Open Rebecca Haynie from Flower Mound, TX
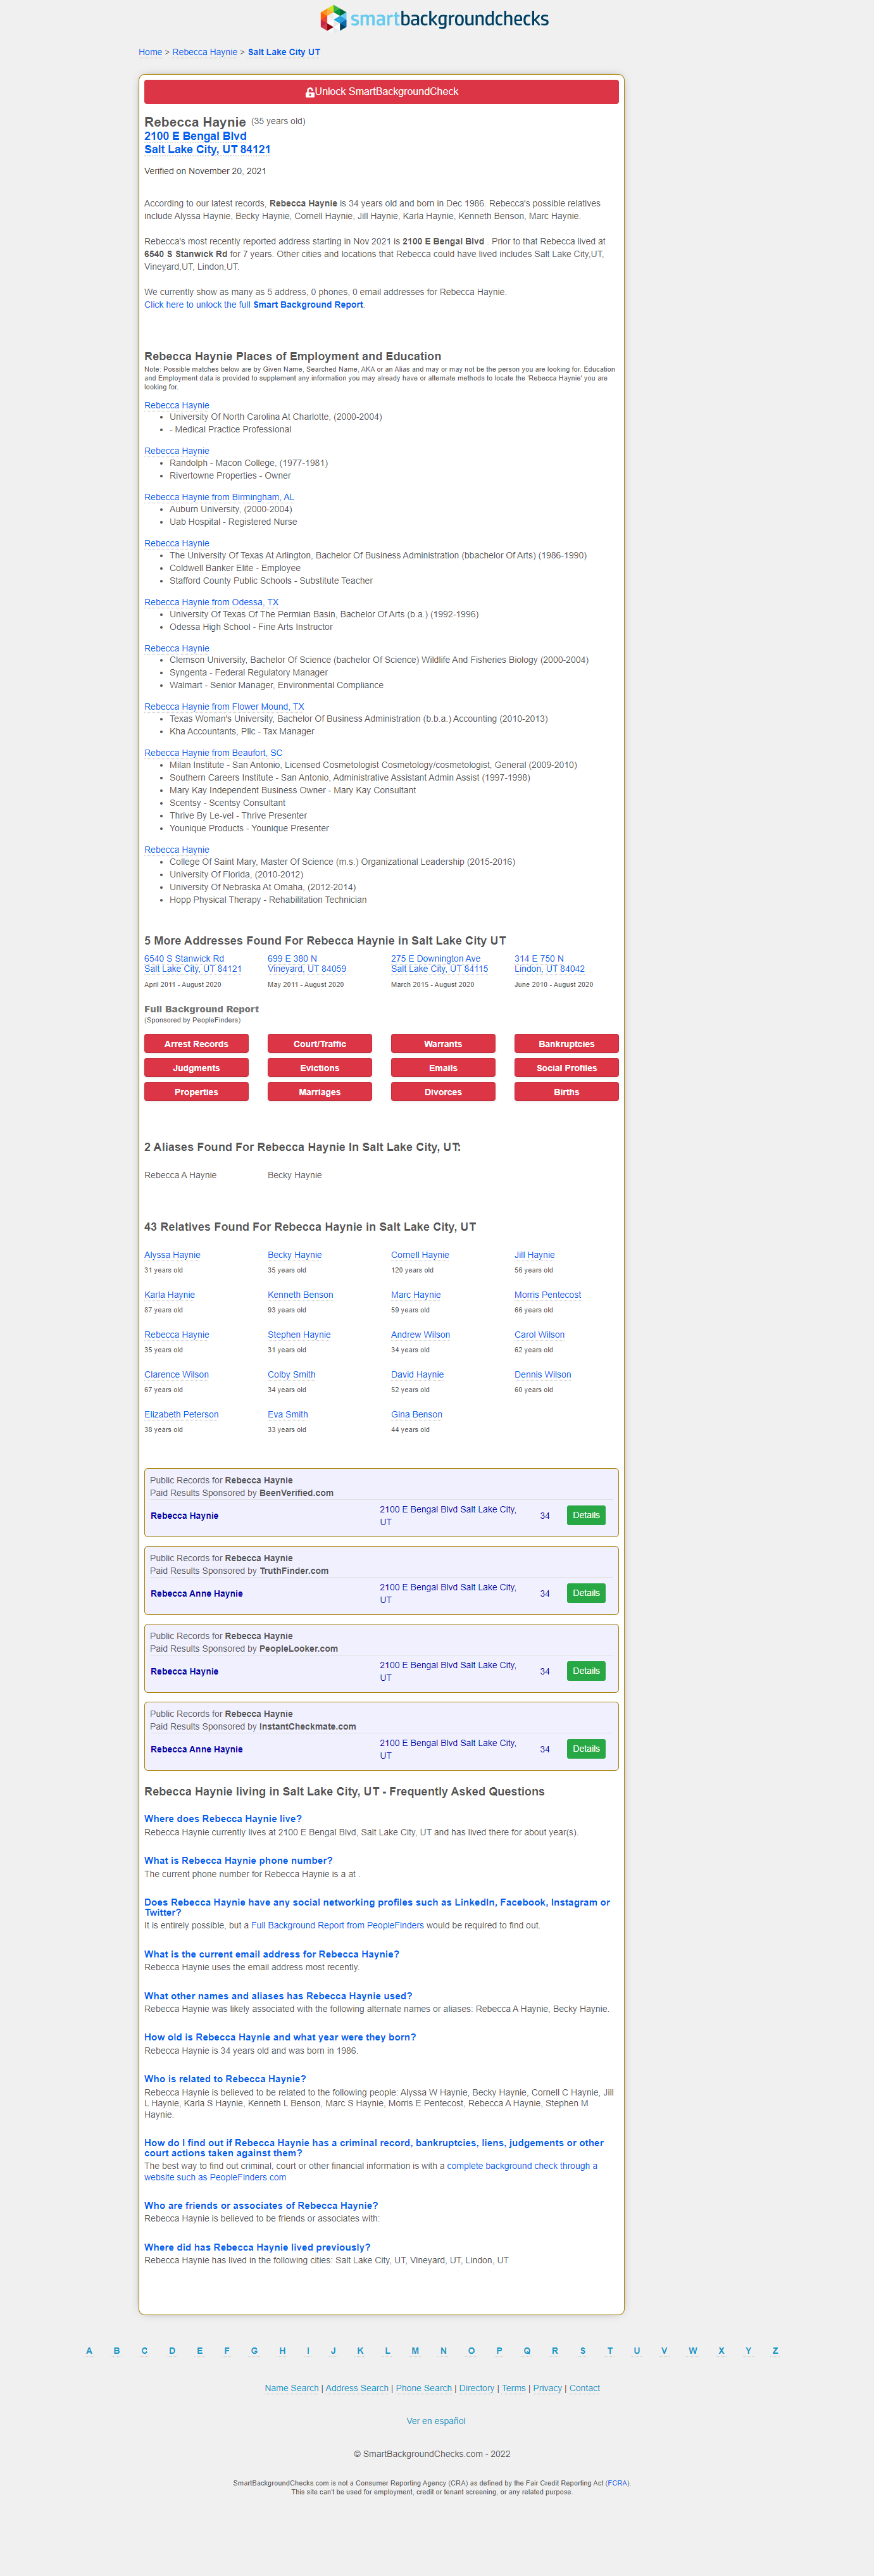This screenshot has height=2576, width=874. point(224,707)
